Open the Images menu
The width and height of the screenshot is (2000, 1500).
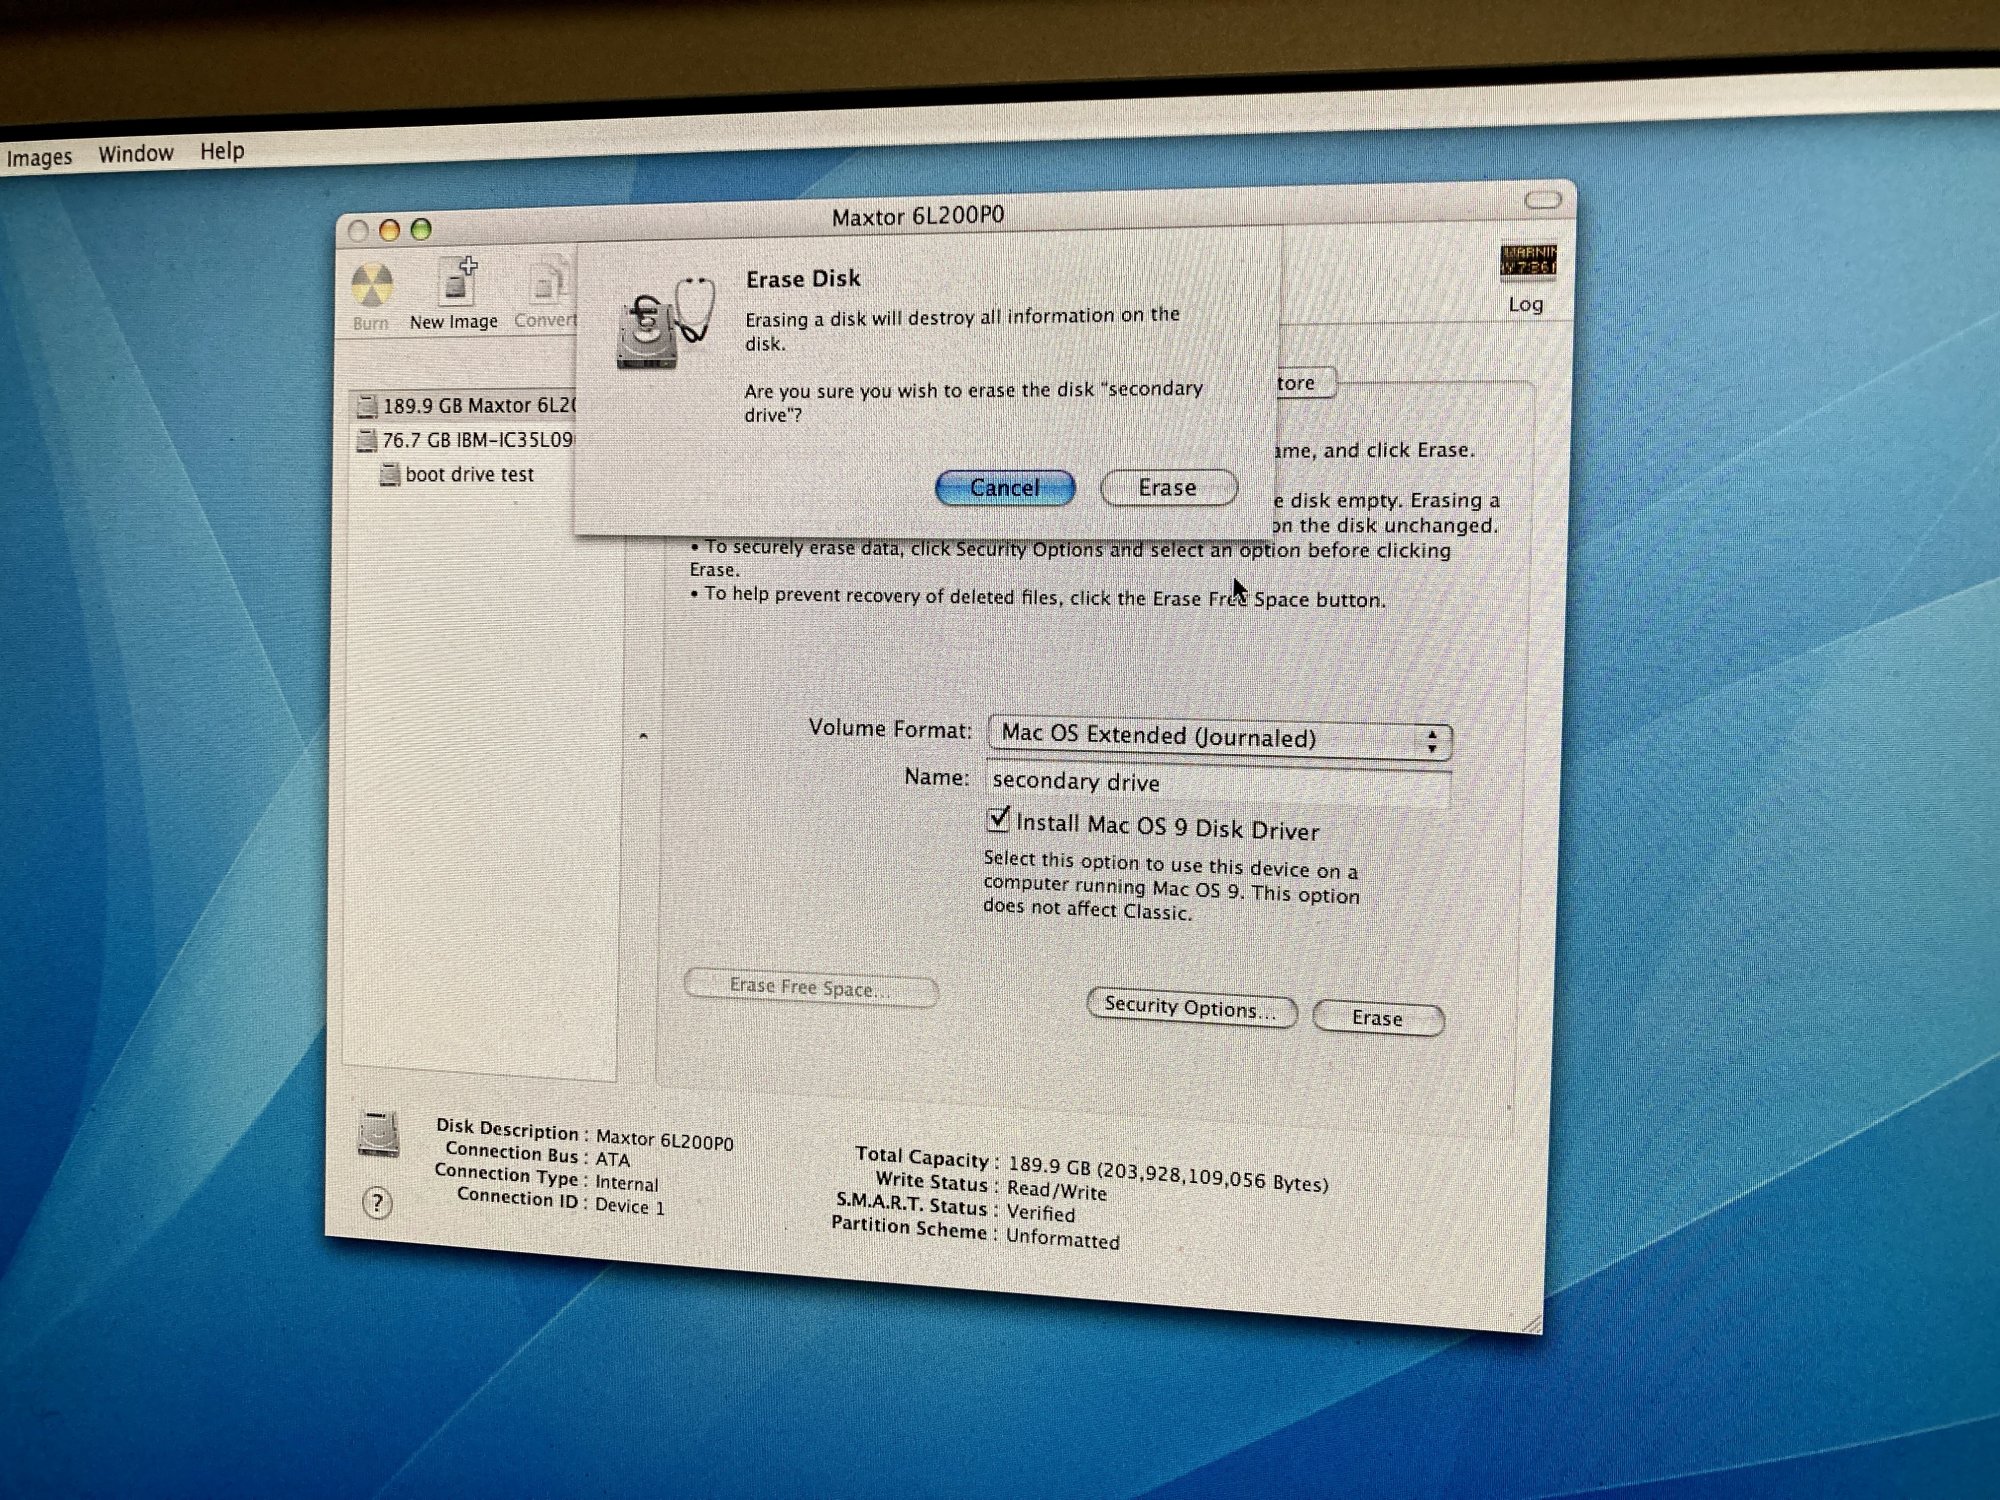coord(39,158)
